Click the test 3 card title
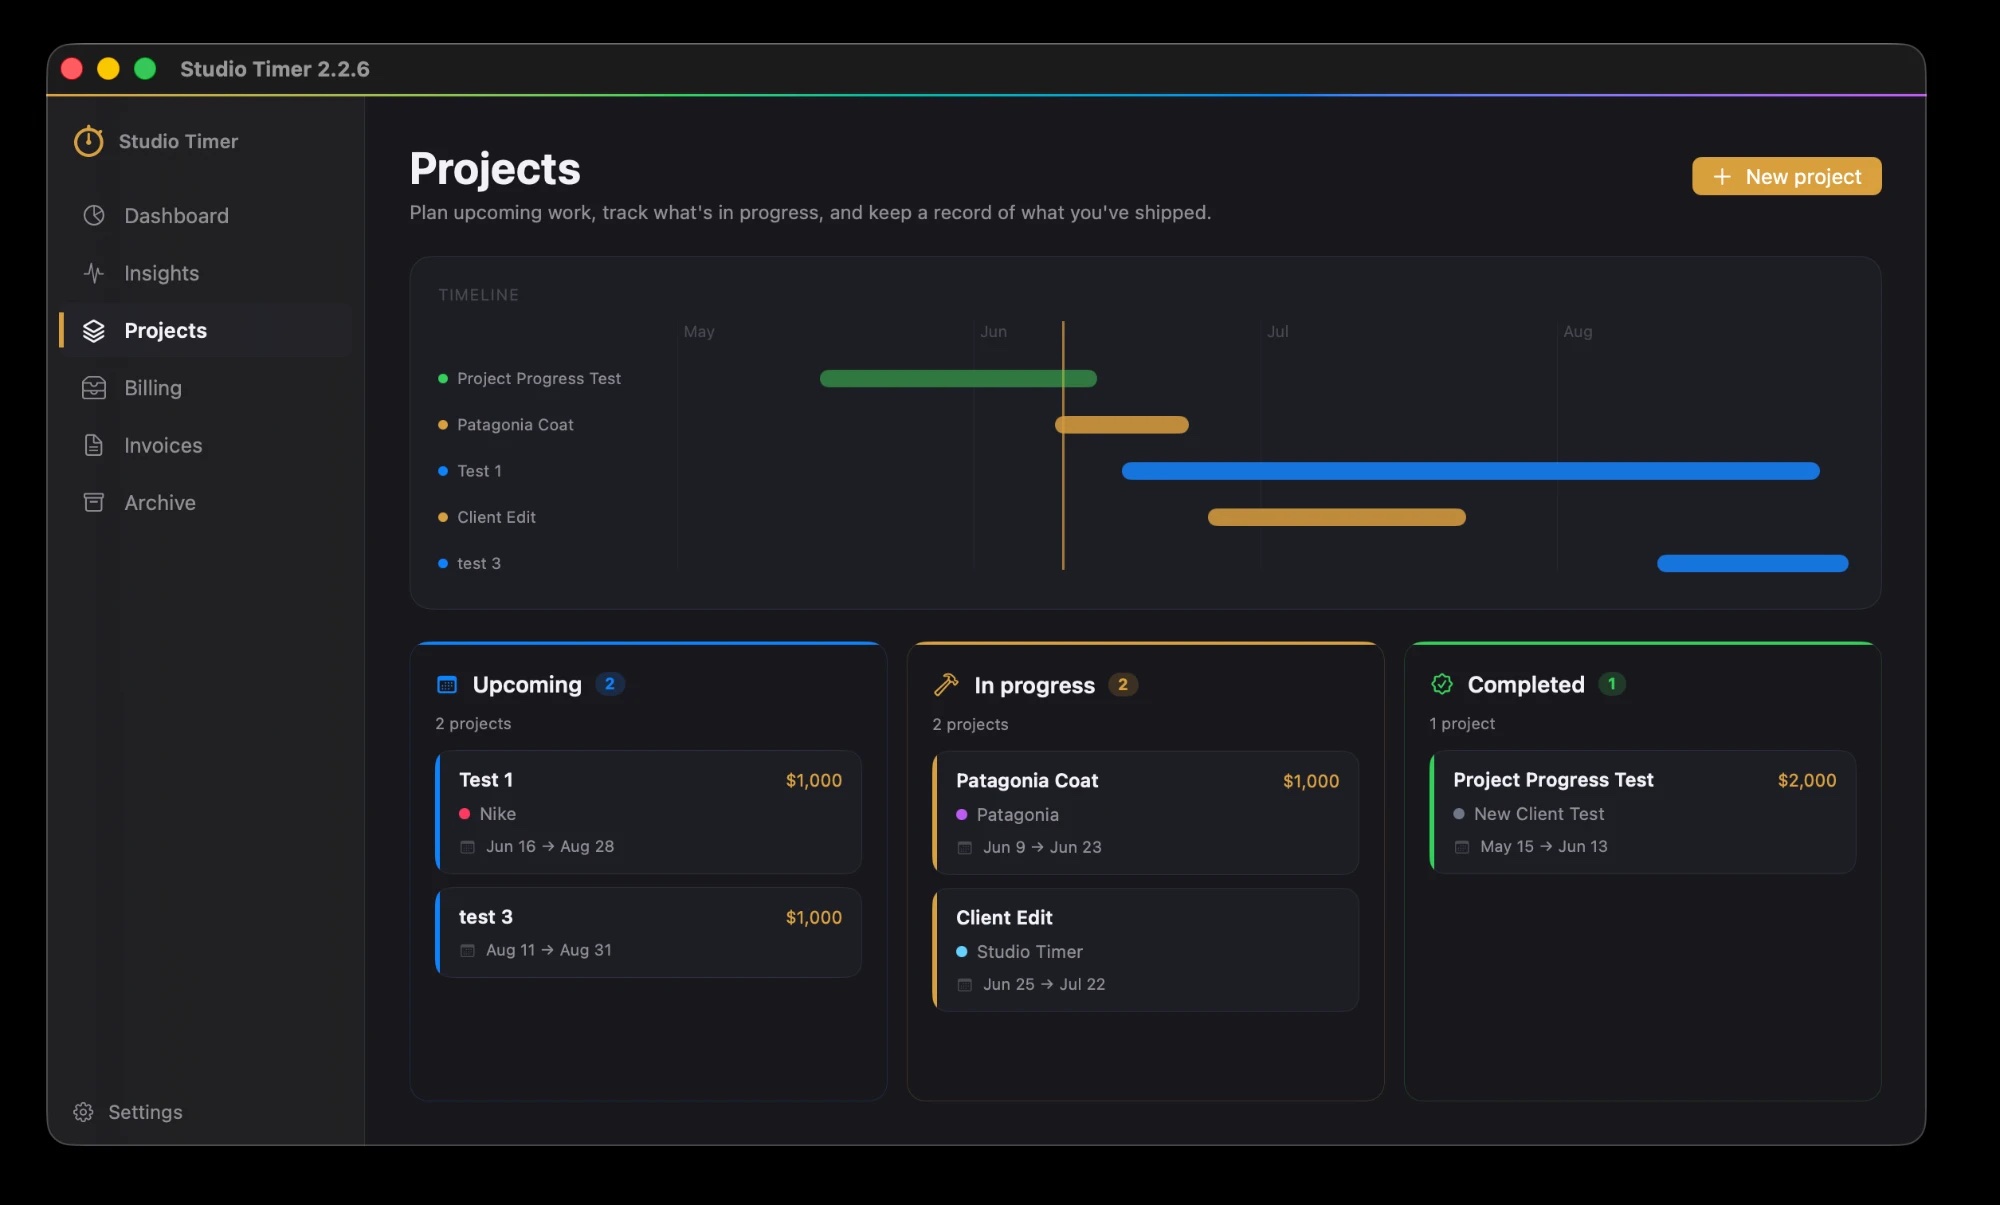The height and width of the screenshot is (1205, 2000). (485, 917)
